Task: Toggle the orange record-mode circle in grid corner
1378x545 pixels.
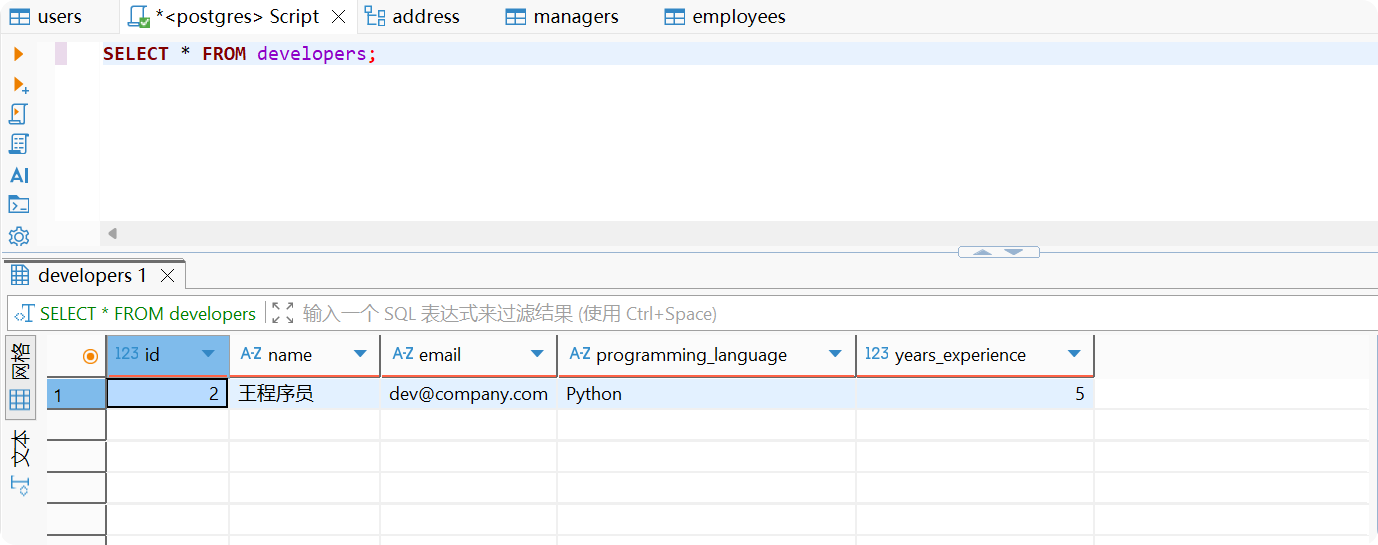Action: click(x=90, y=355)
